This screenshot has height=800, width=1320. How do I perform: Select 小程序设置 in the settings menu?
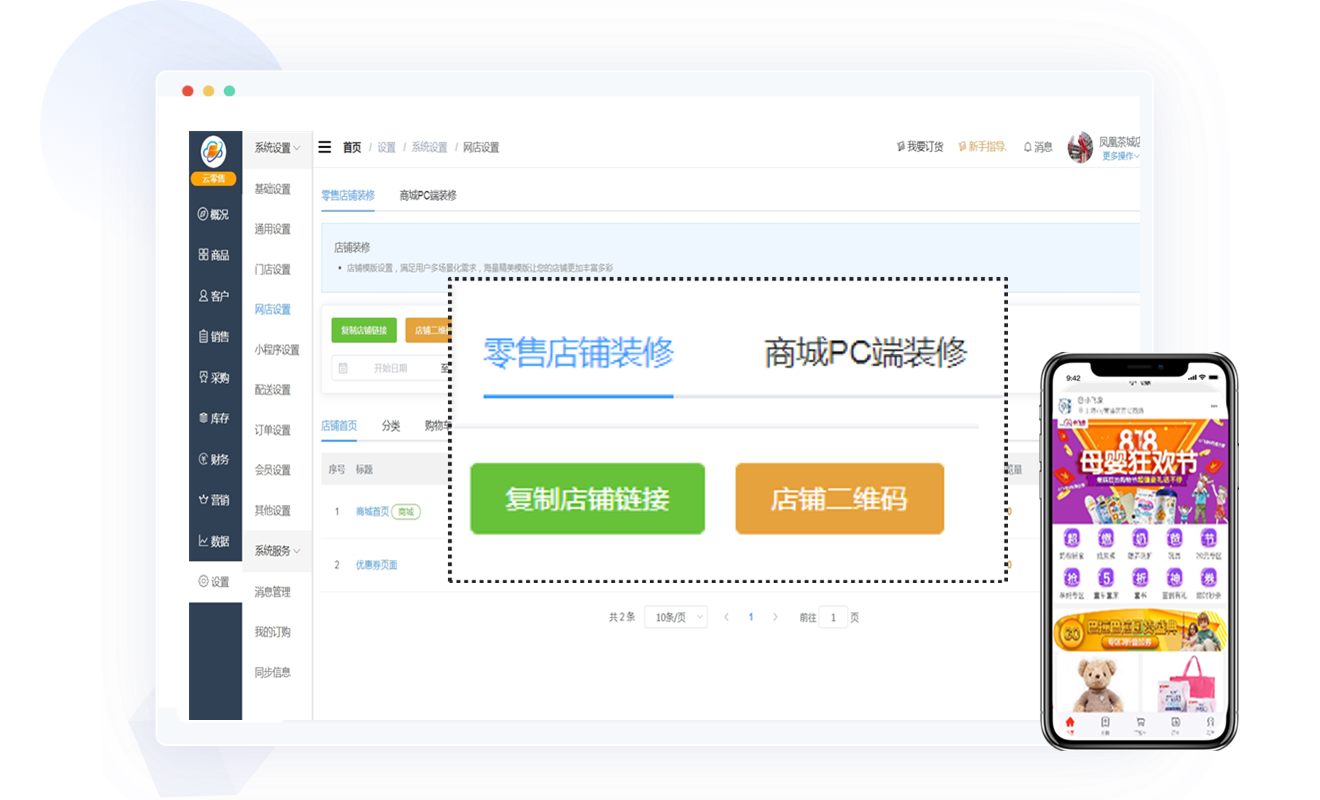point(276,350)
